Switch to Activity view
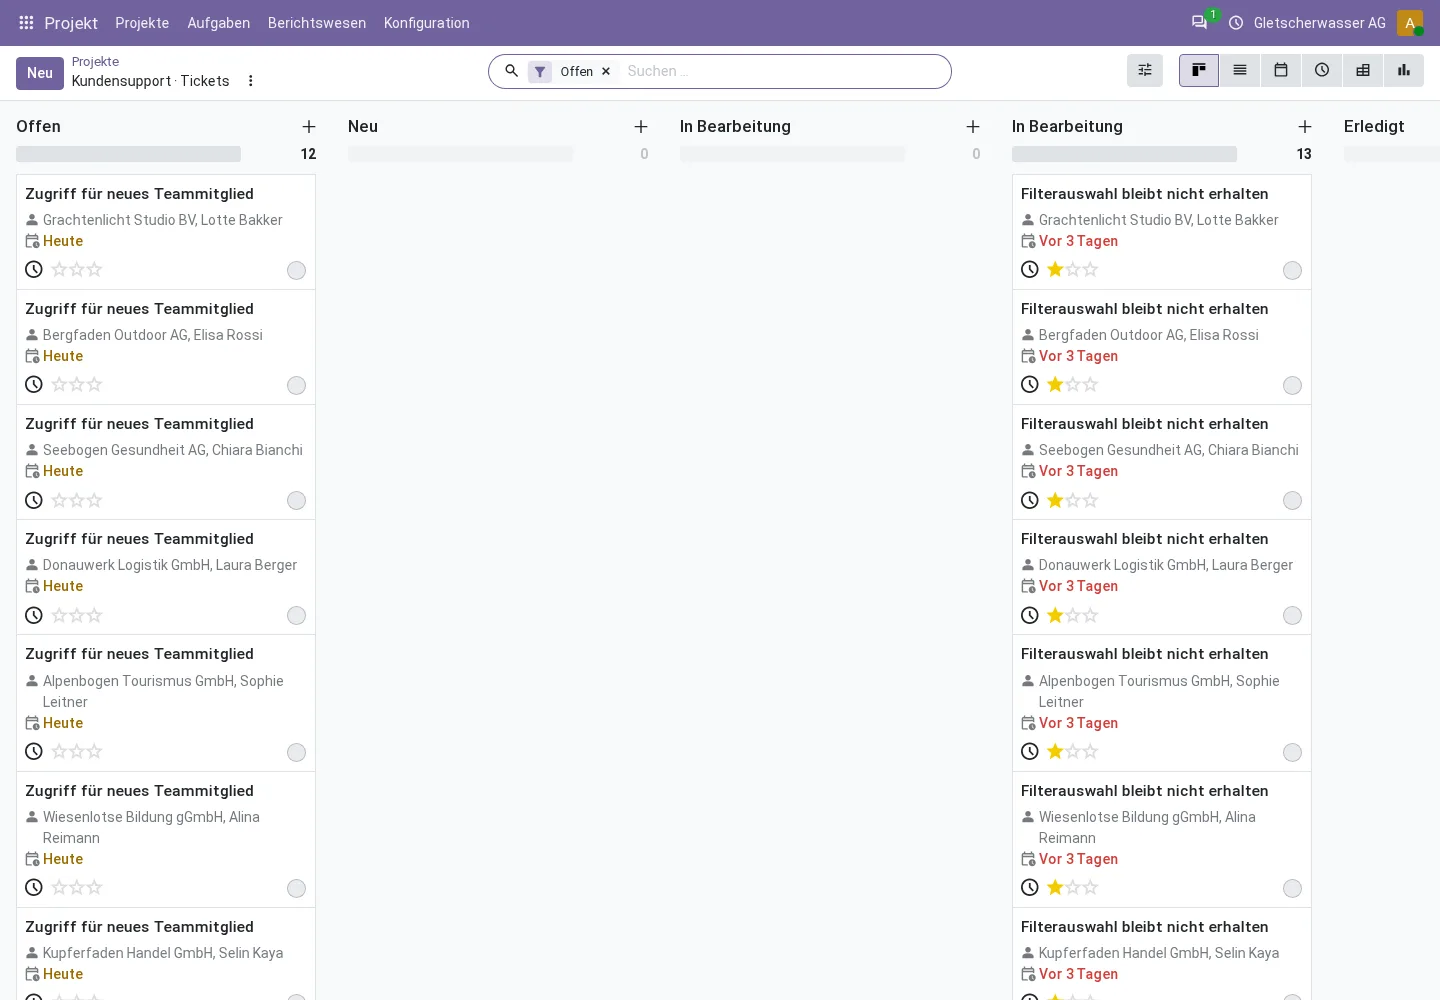 coord(1322,70)
